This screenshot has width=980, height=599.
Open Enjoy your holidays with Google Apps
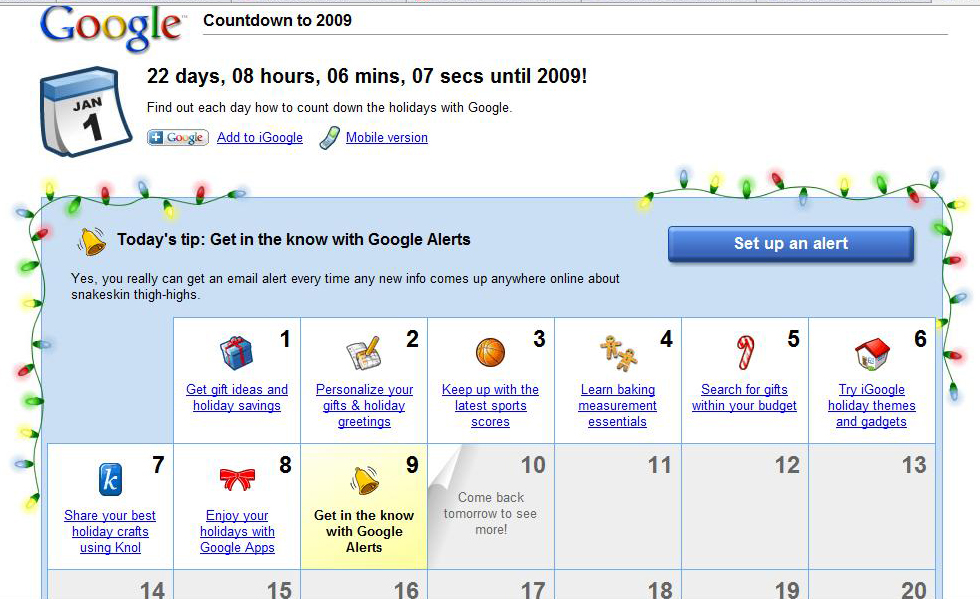[x=238, y=531]
